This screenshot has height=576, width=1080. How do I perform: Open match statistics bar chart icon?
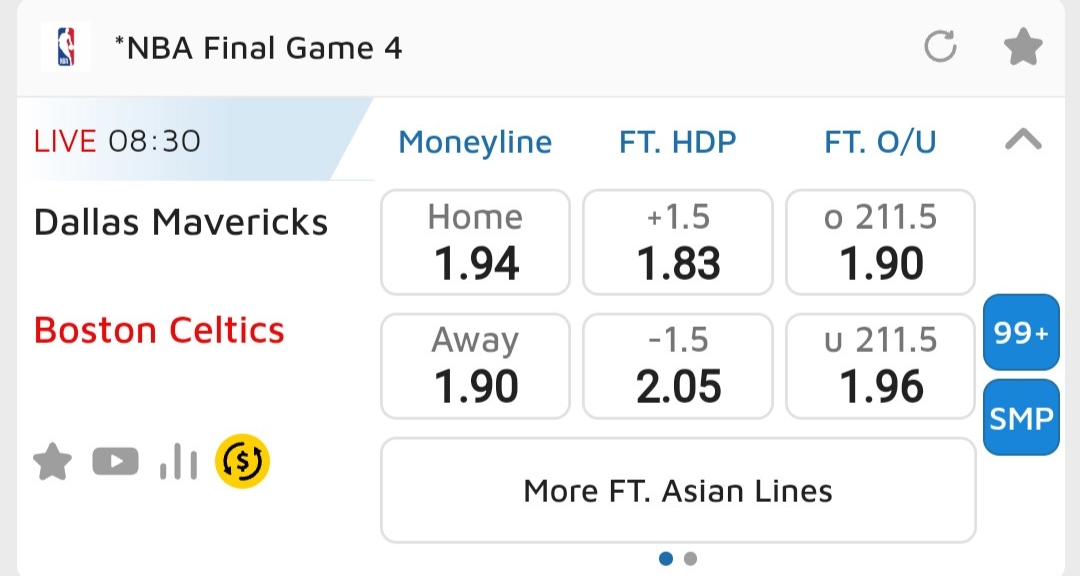coord(178,462)
